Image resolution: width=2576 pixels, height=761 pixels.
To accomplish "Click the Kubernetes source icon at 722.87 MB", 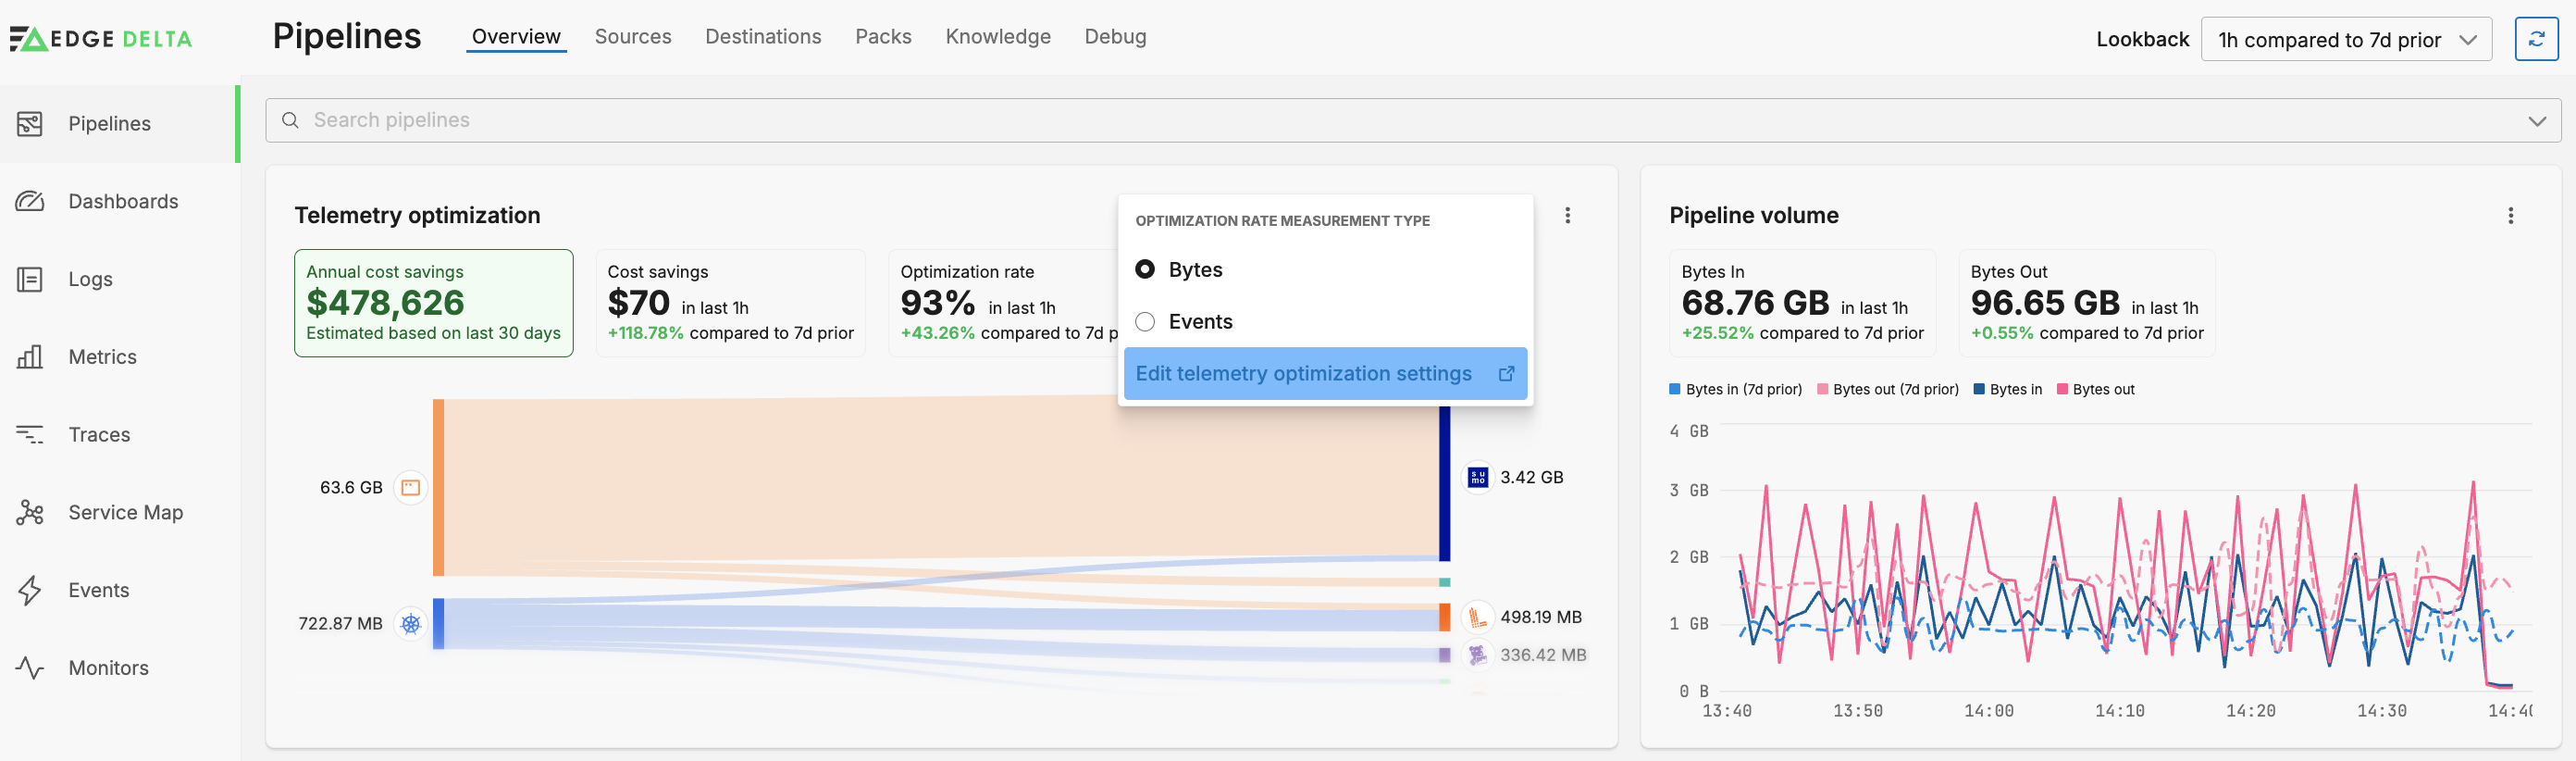I will (410, 624).
